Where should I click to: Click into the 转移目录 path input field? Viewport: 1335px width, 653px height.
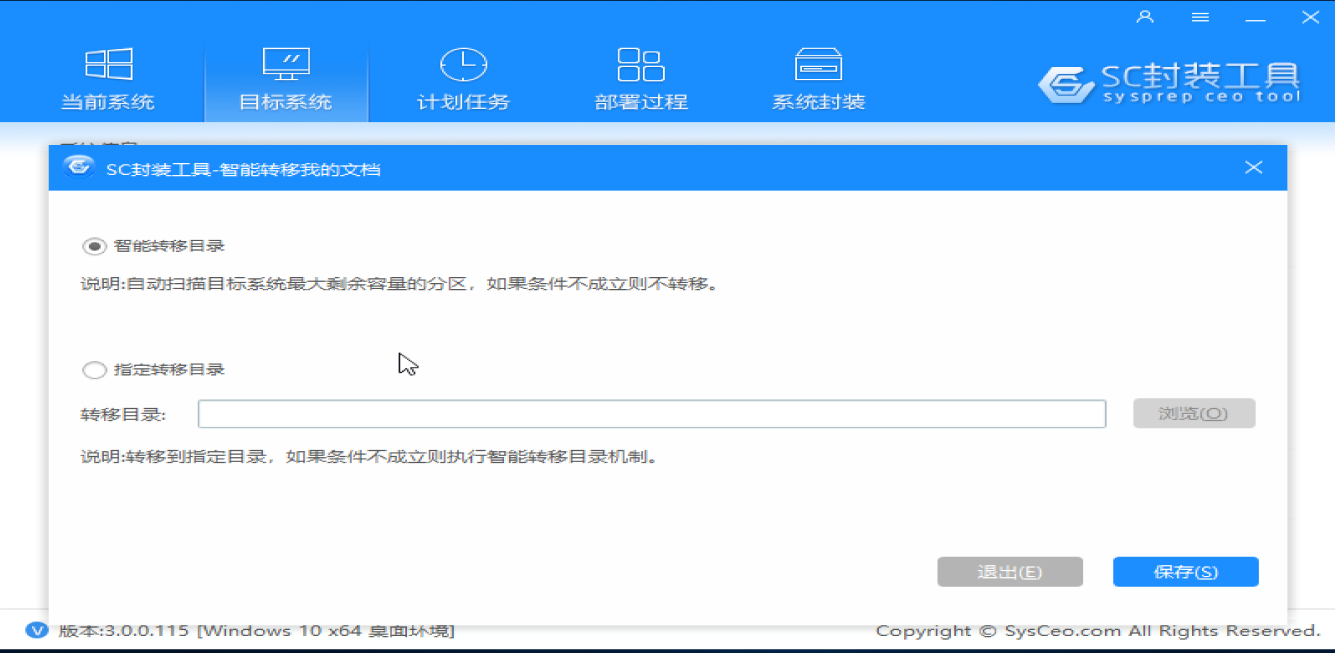[652, 414]
